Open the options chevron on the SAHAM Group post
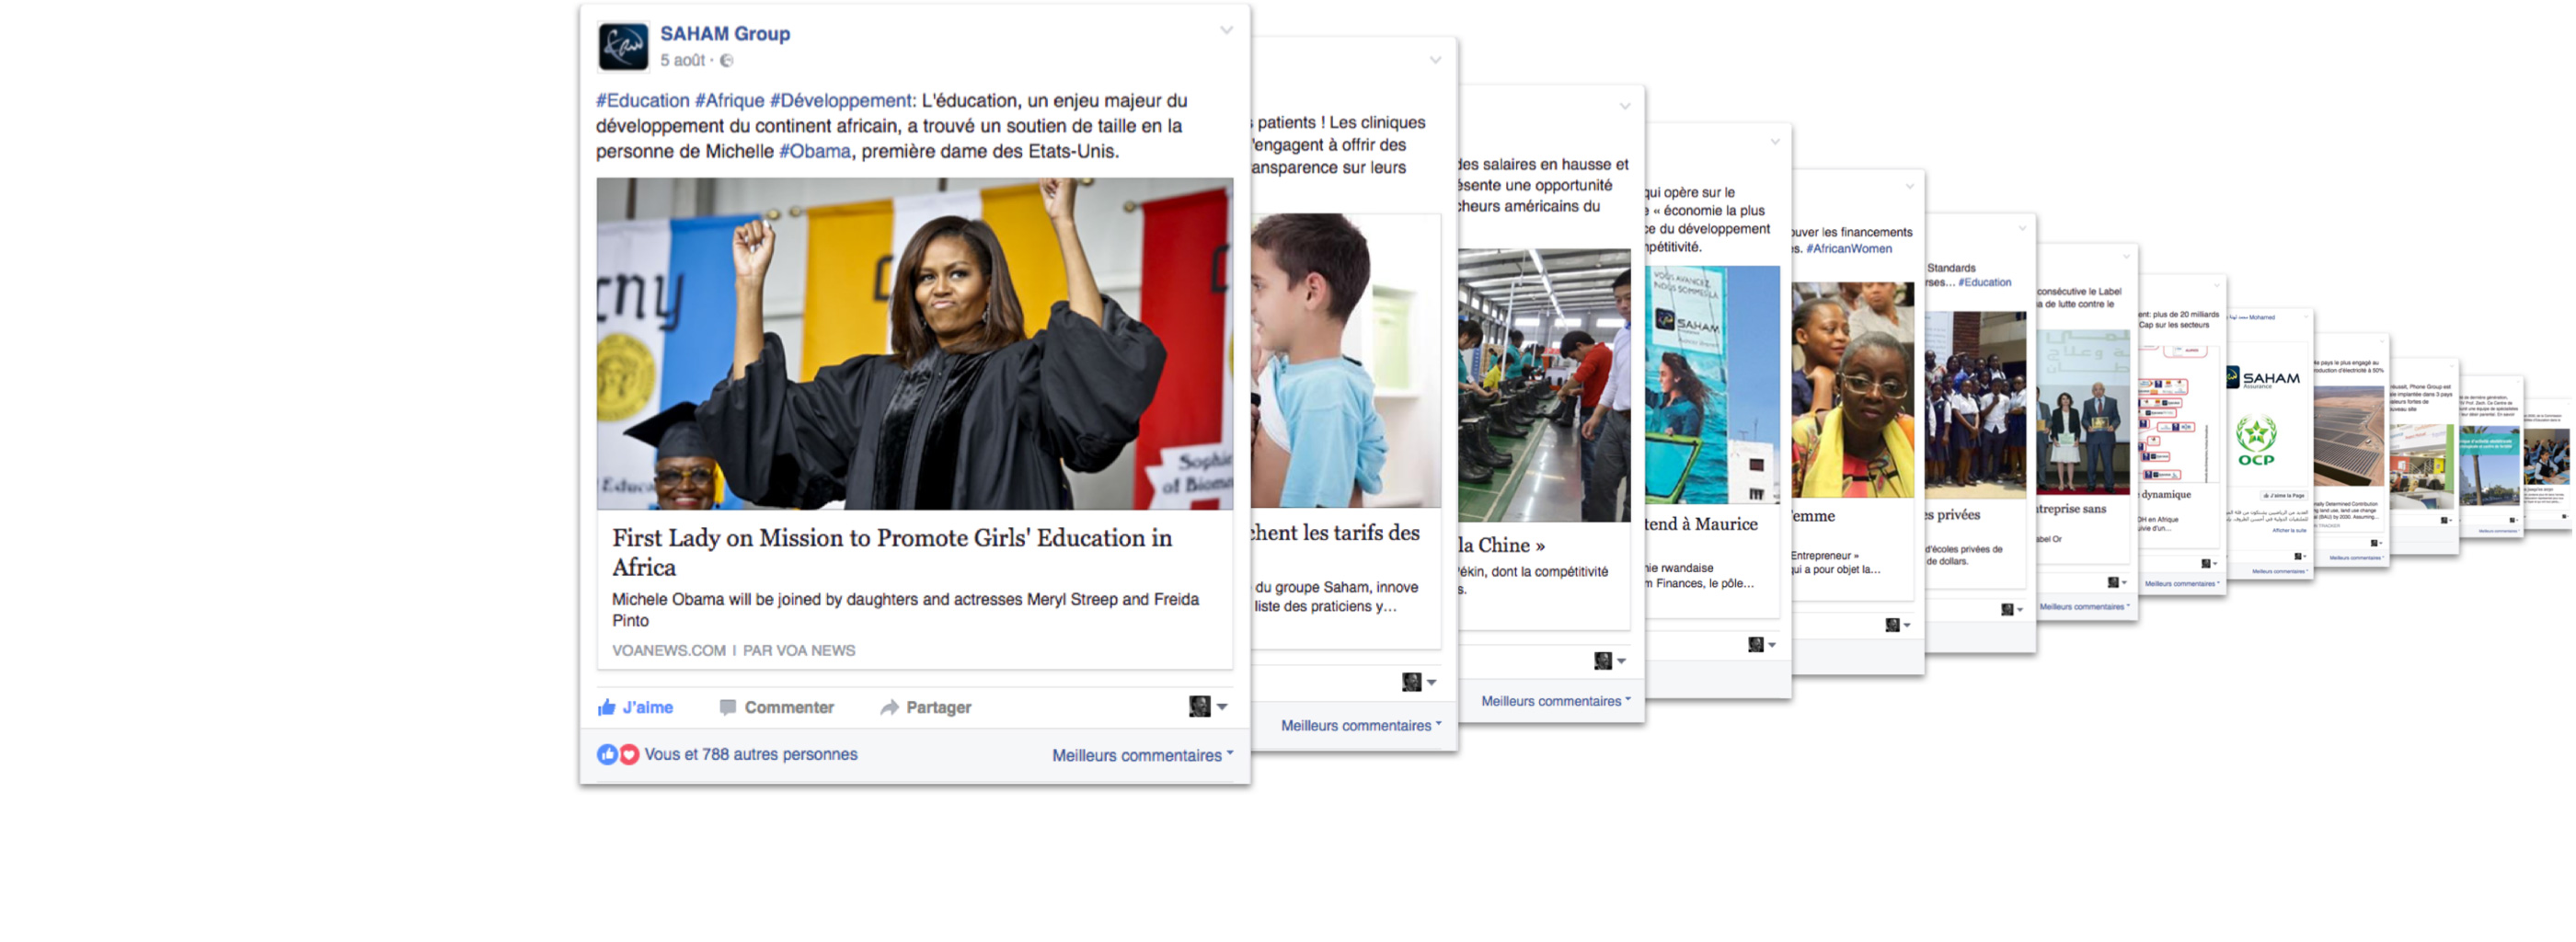 1226,30
